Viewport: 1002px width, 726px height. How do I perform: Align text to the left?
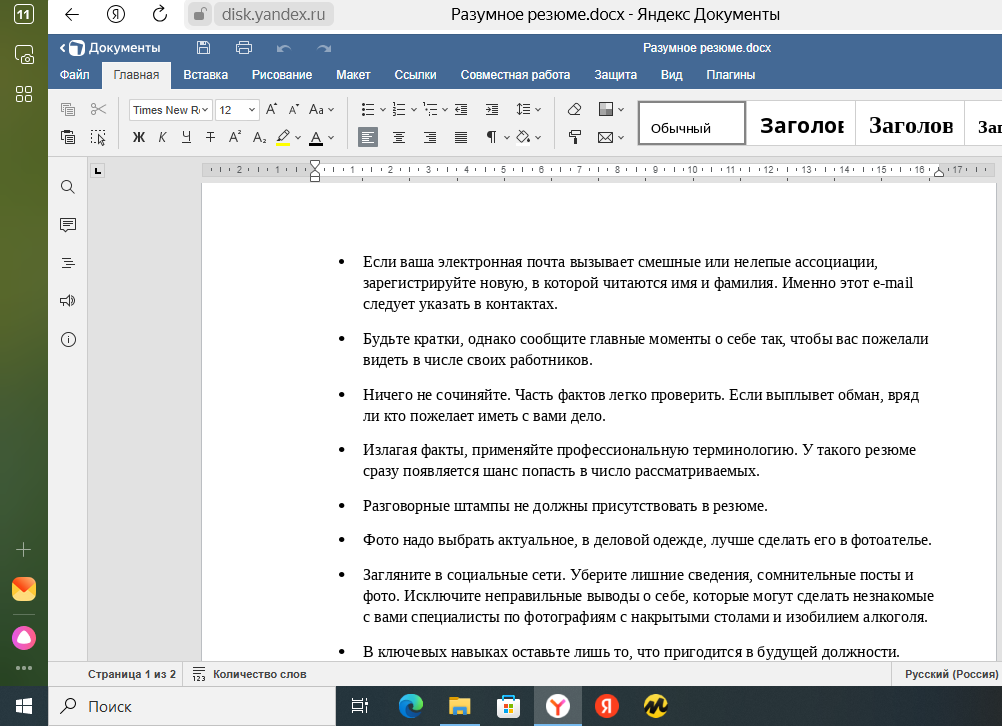pos(367,137)
